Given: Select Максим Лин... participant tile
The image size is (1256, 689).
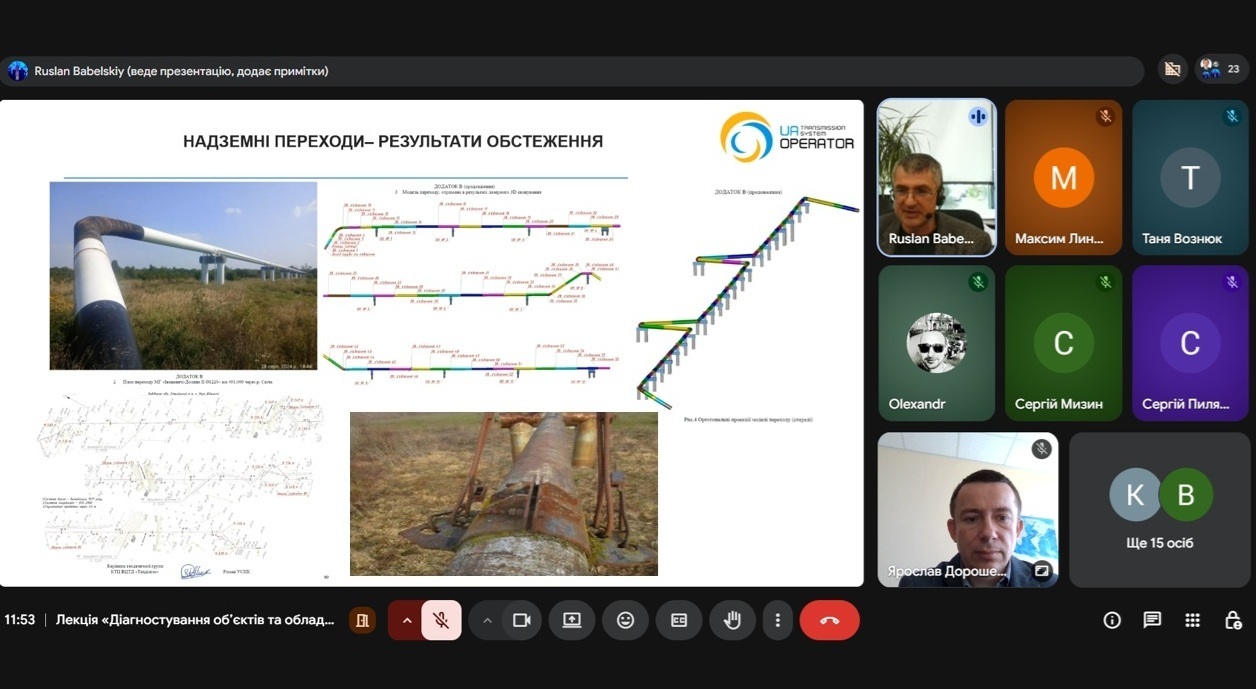Looking at the screenshot, I should (1063, 177).
